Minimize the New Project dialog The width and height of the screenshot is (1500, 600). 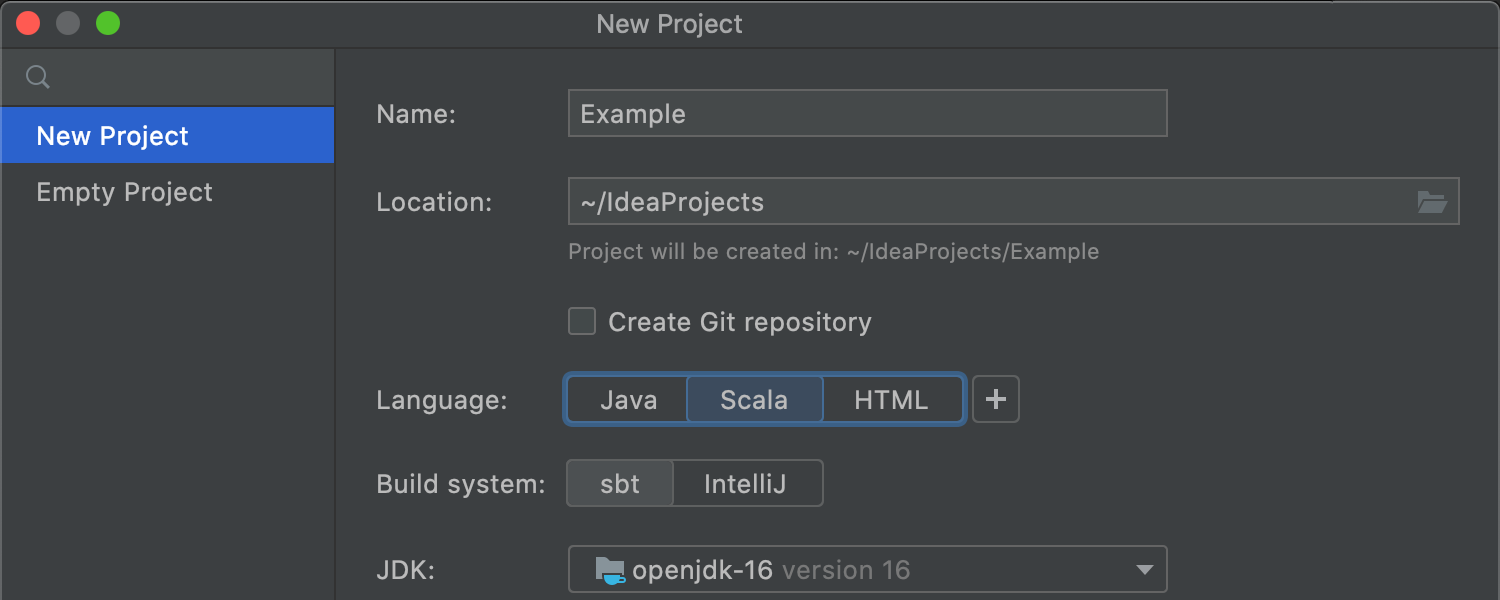[x=68, y=24]
